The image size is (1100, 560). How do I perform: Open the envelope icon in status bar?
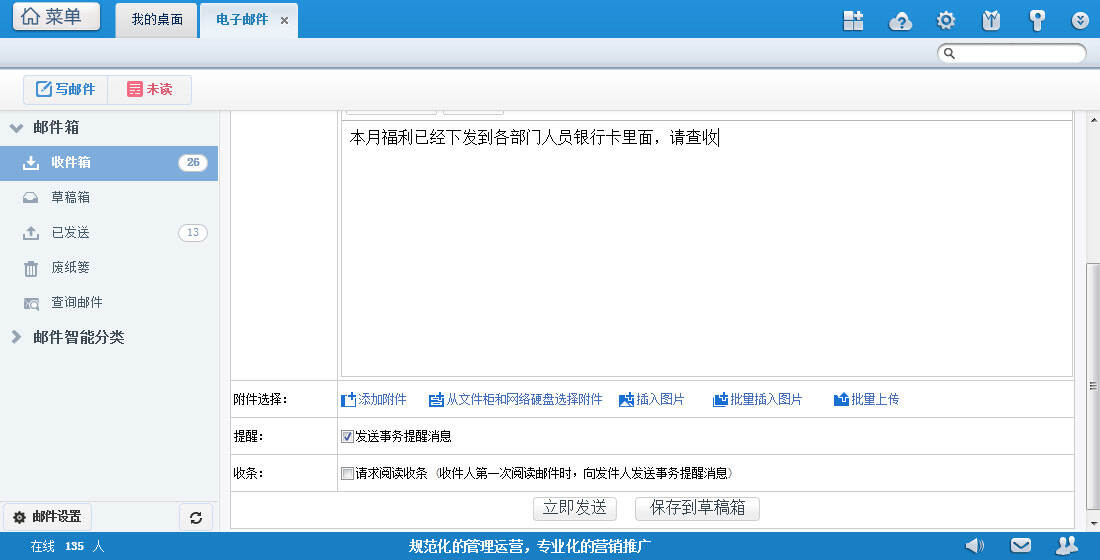(1020, 545)
